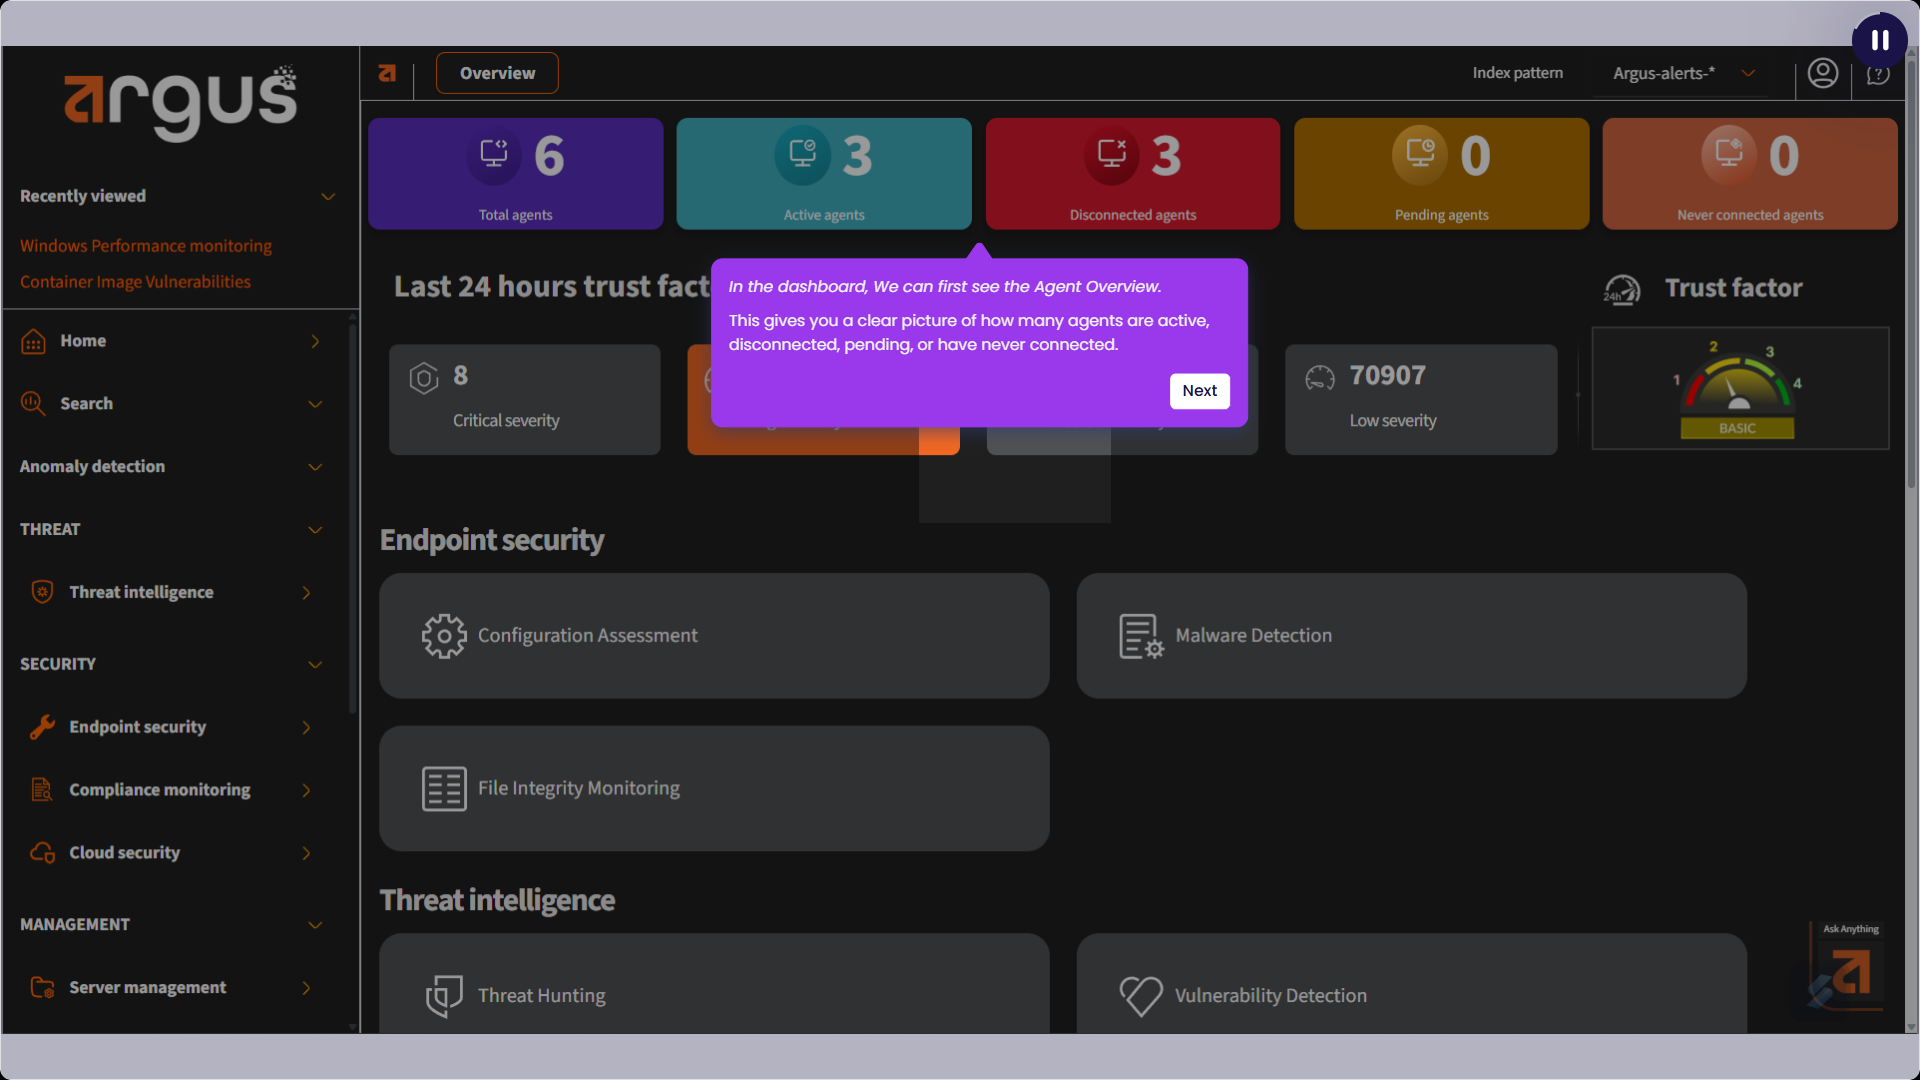Click the Low severity gauge icon
1920x1080 pixels.
click(1320, 378)
